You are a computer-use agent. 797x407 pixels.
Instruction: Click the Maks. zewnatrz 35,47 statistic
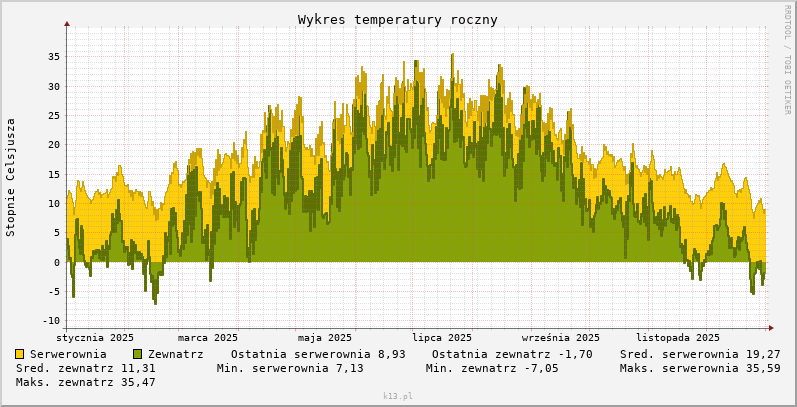point(85,382)
